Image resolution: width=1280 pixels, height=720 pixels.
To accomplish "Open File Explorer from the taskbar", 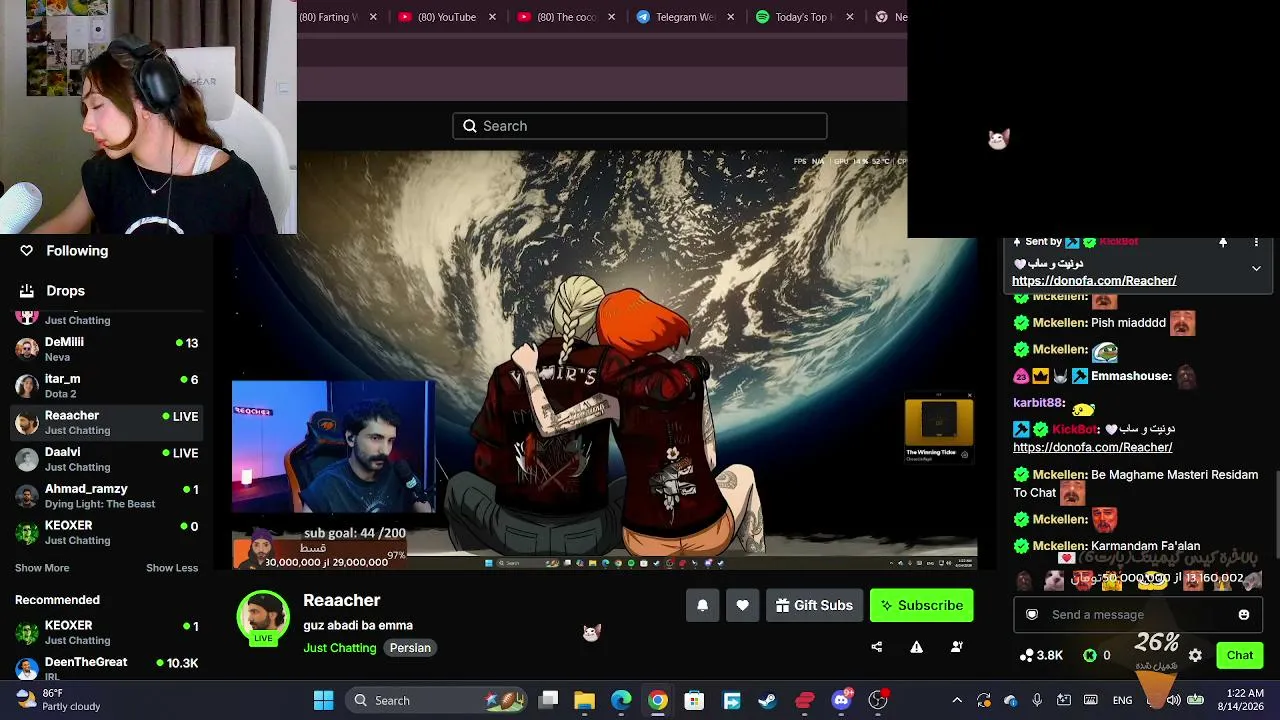I will [x=585, y=700].
